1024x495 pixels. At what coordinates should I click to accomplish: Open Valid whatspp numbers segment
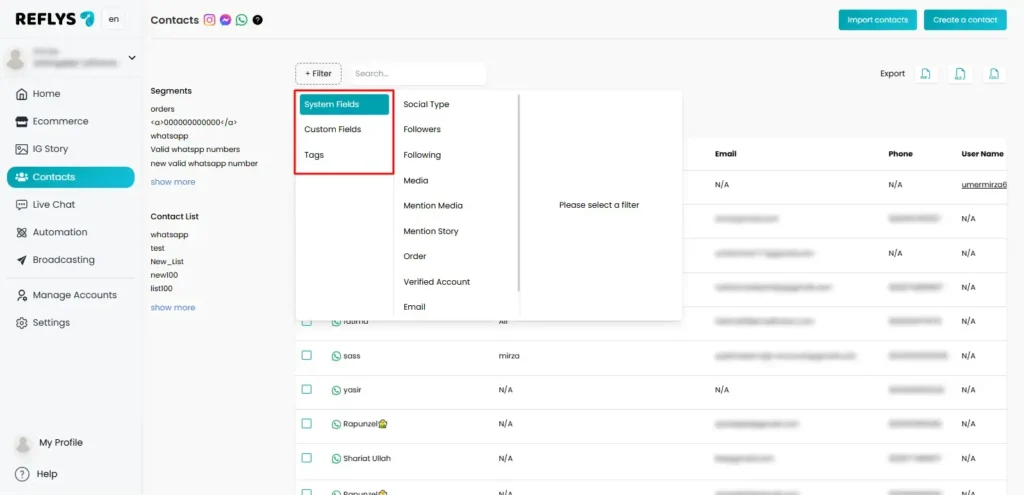pos(195,150)
